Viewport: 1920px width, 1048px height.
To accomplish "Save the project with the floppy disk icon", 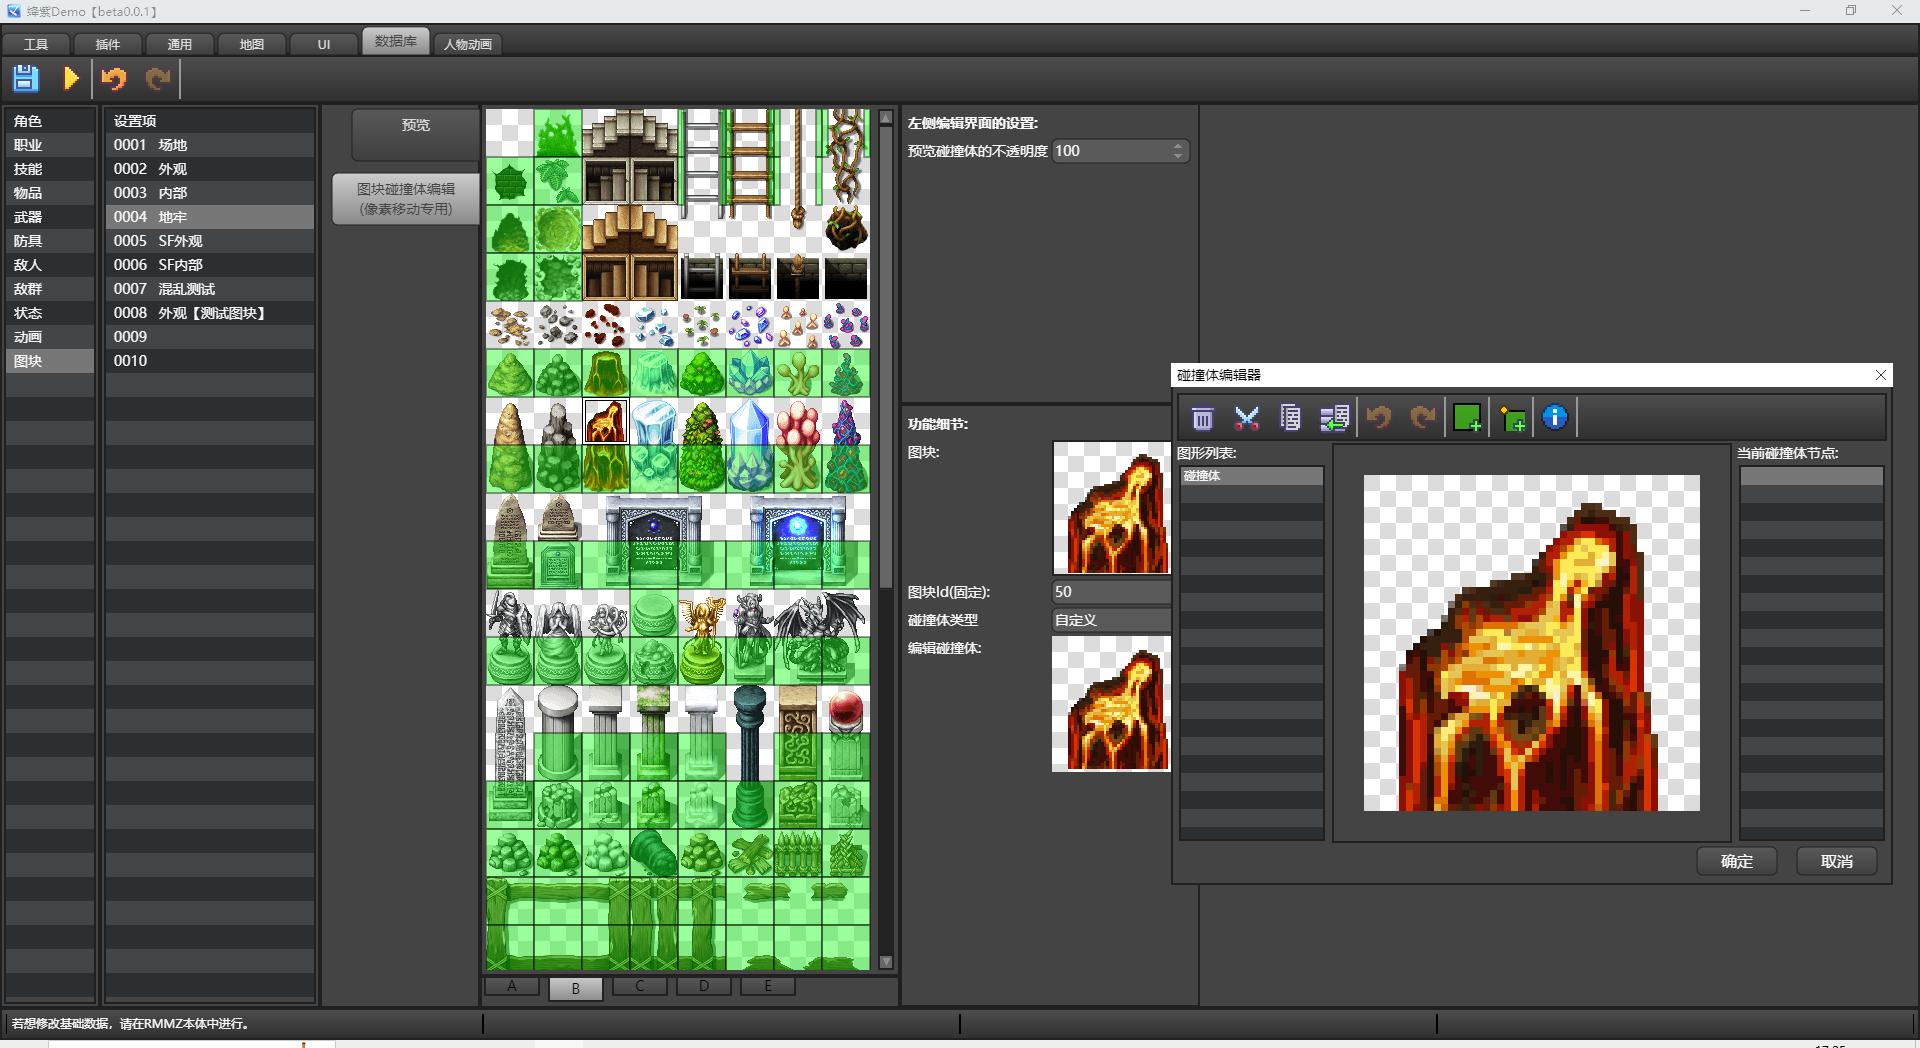I will (26, 78).
